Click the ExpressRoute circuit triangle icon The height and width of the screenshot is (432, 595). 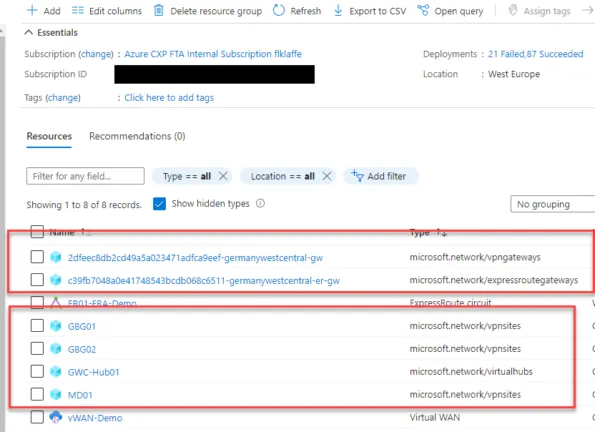(56, 303)
